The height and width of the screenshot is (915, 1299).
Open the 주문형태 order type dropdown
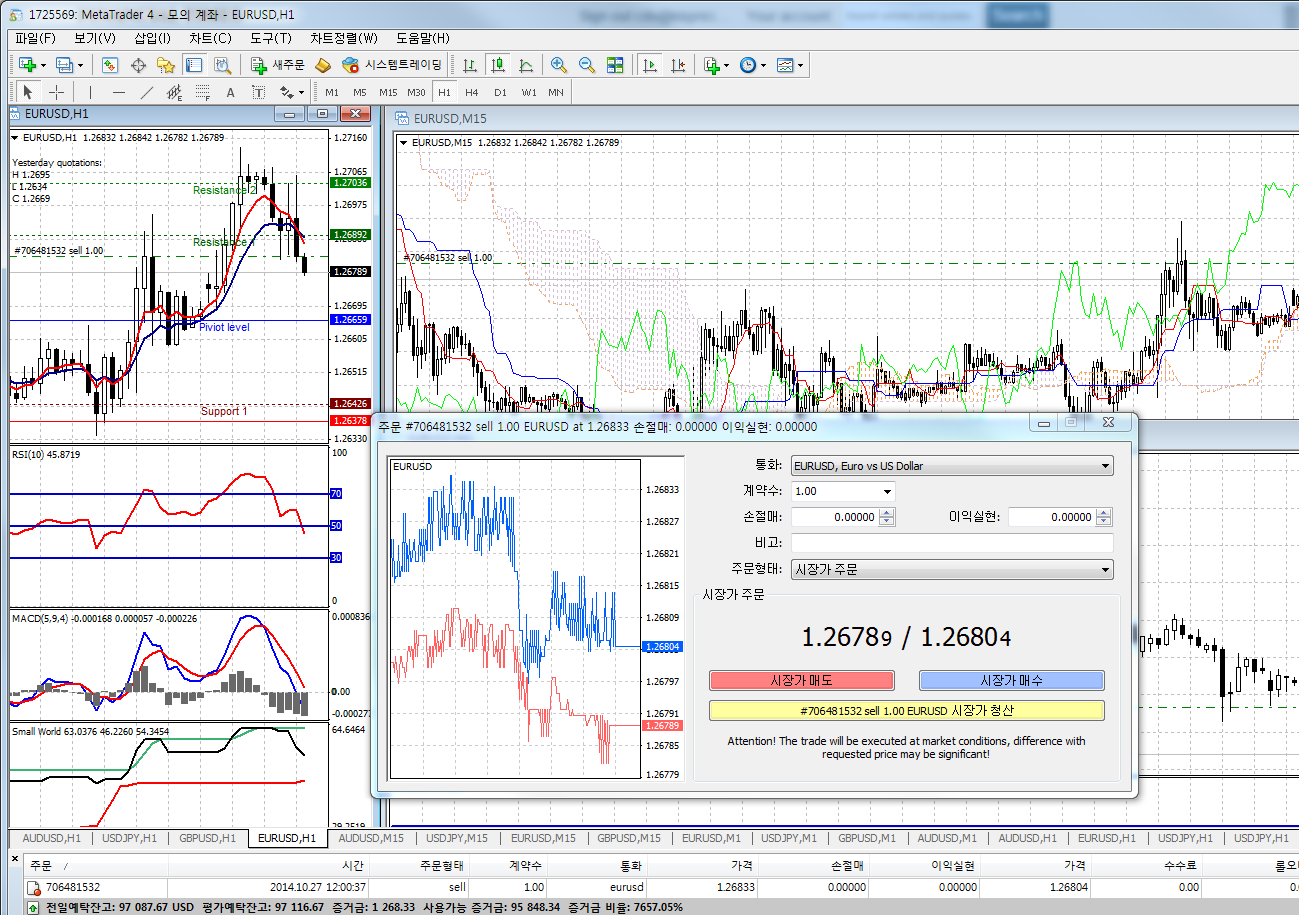[x=951, y=570]
